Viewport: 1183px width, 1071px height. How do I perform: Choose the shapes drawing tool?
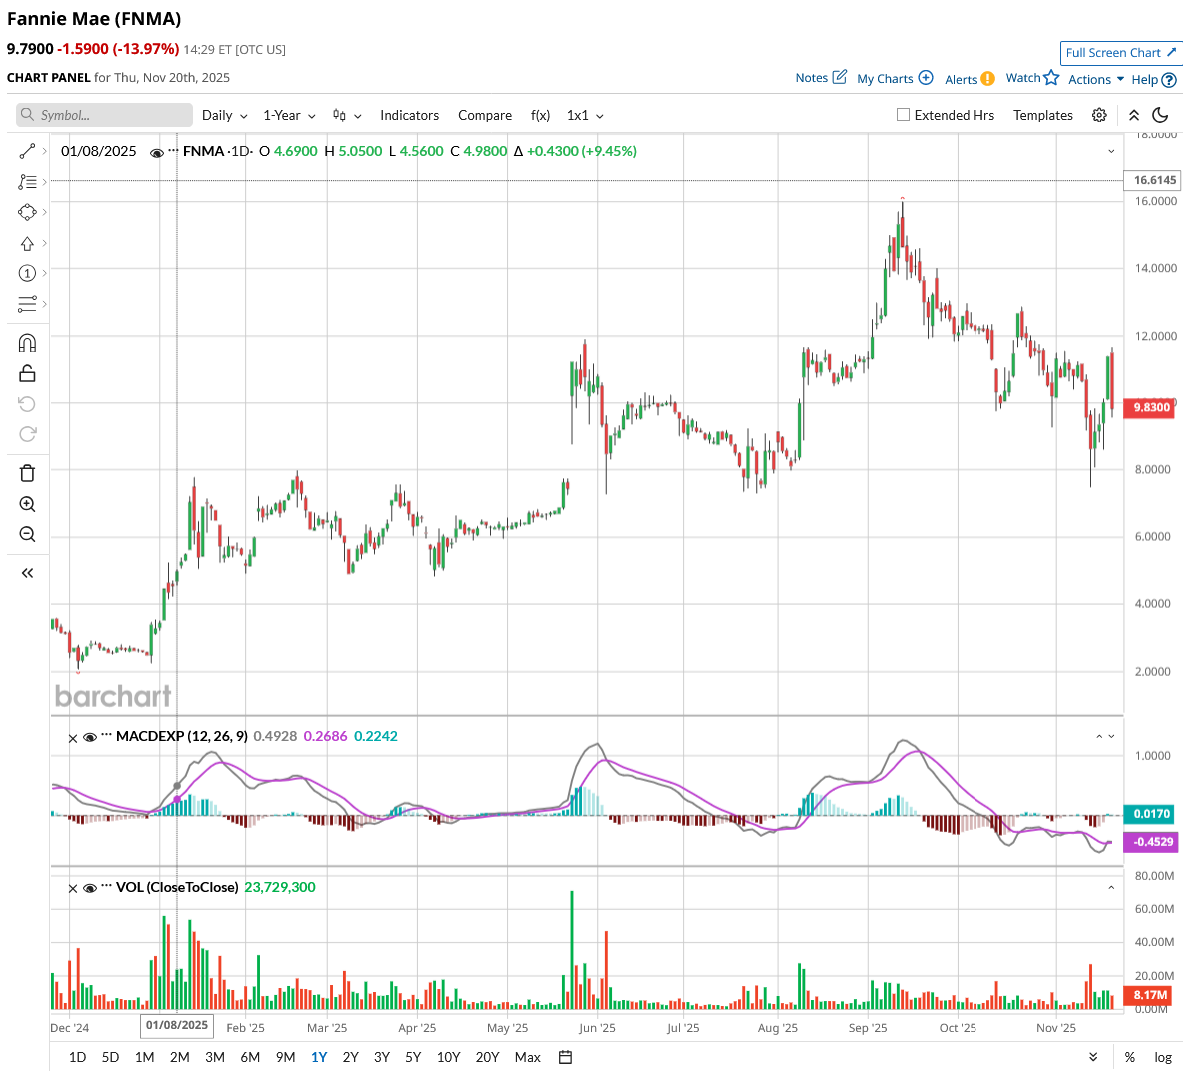(x=27, y=213)
